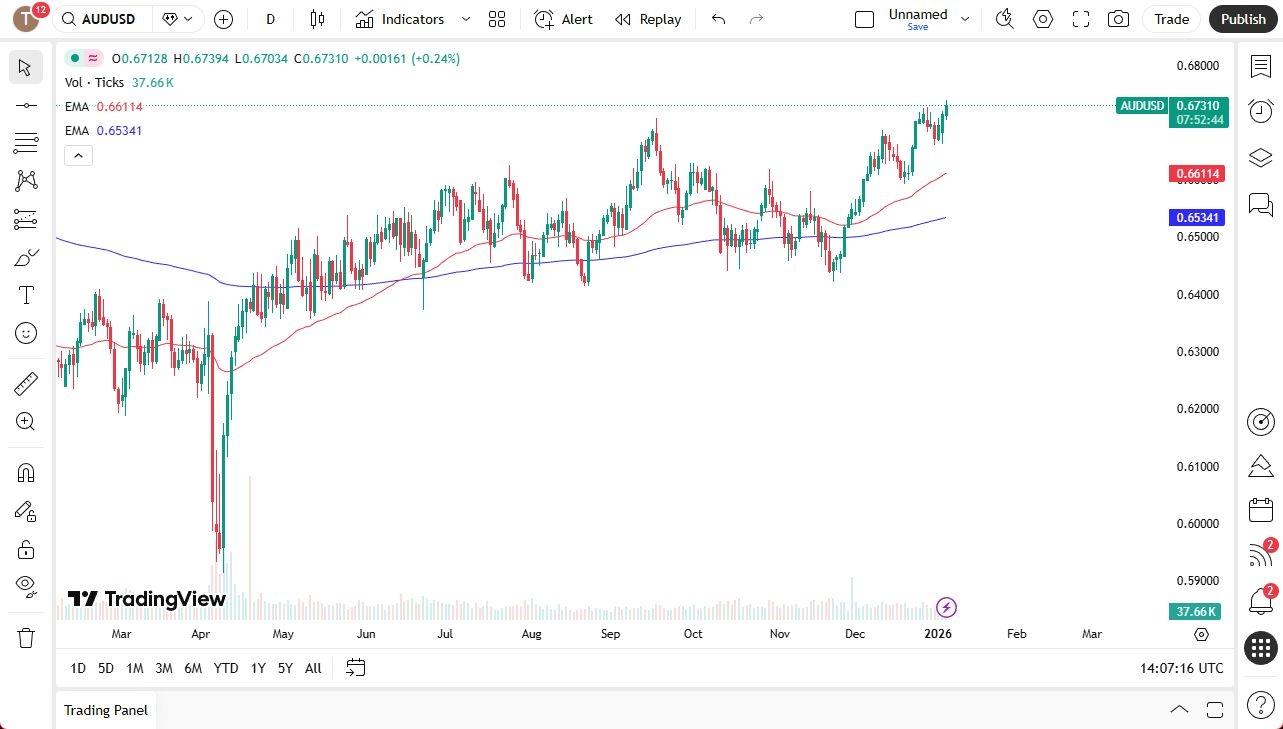
Task: Open the emoji icons tool
Action: pyautogui.click(x=26, y=333)
